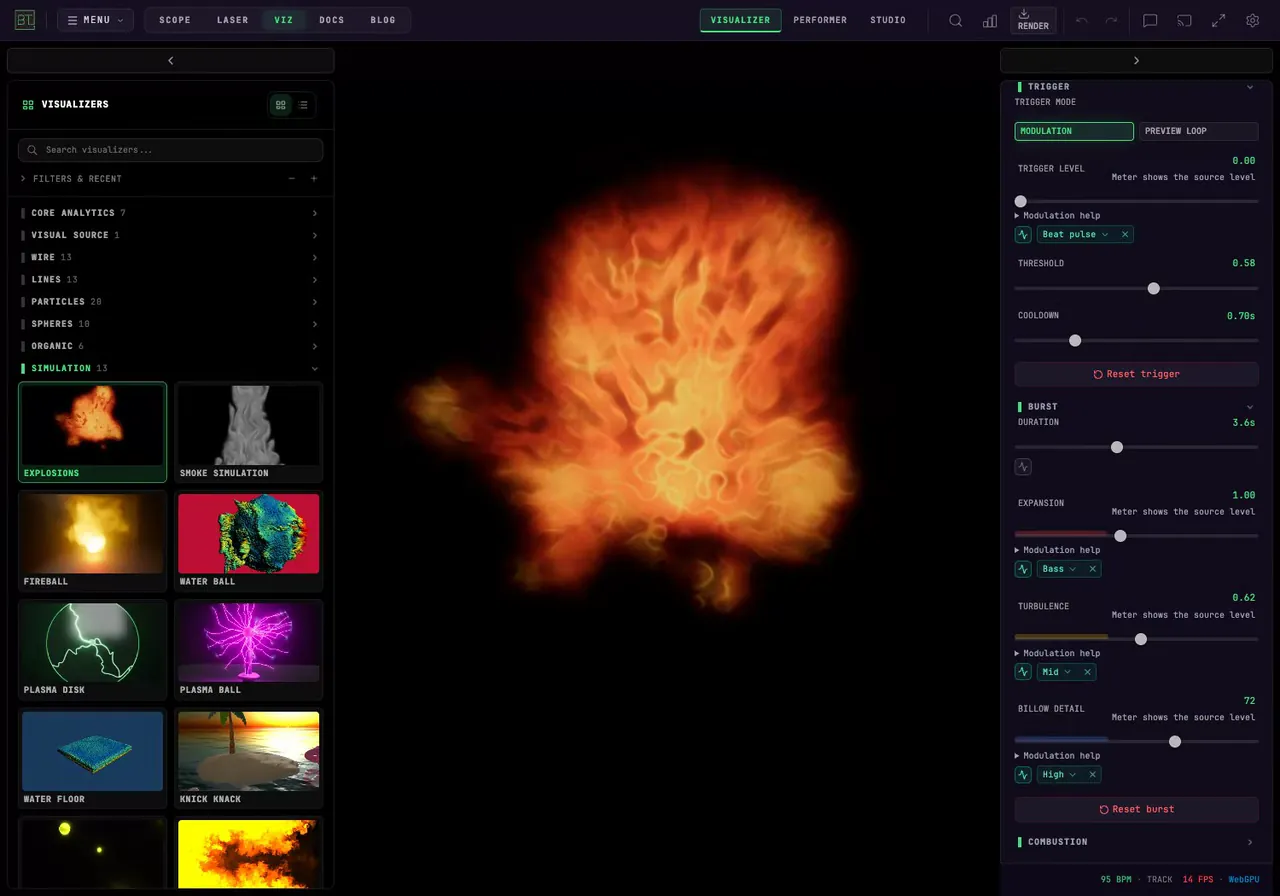
Task: Switch to Performer mode
Action: coord(820,20)
